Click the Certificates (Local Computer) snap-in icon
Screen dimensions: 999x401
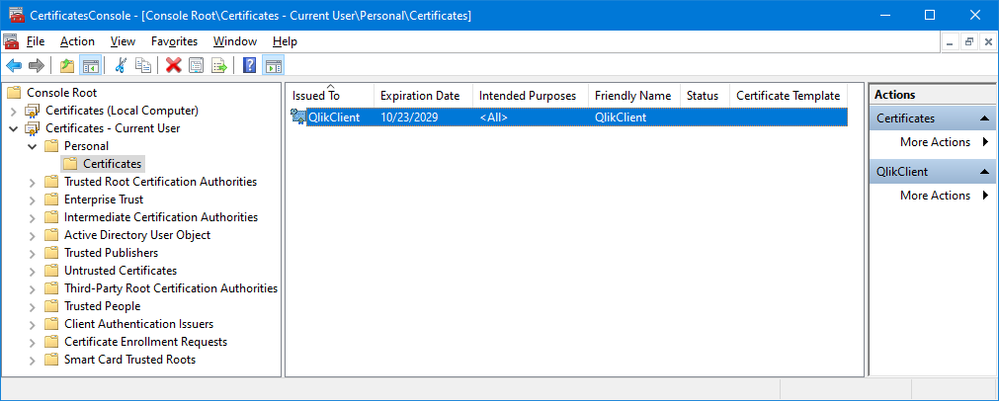[32, 110]
